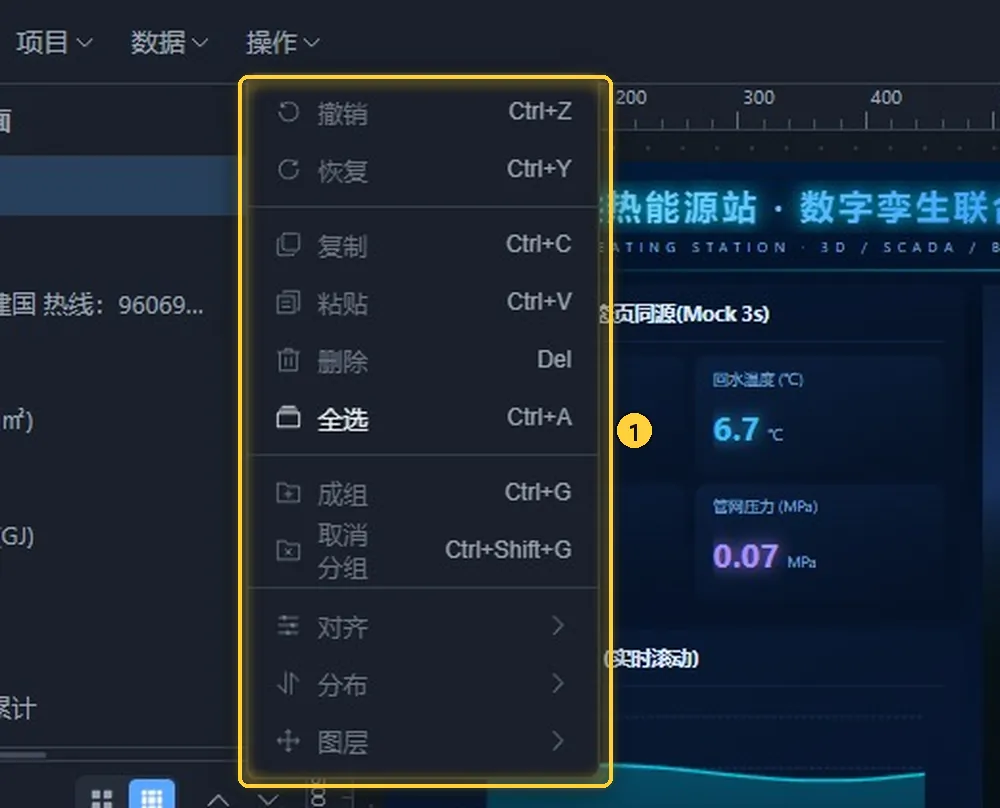The height and width of the screenshot is (808, 1000).
Task: Click the undo arrow icon beside 撤销
Action: 288,112
